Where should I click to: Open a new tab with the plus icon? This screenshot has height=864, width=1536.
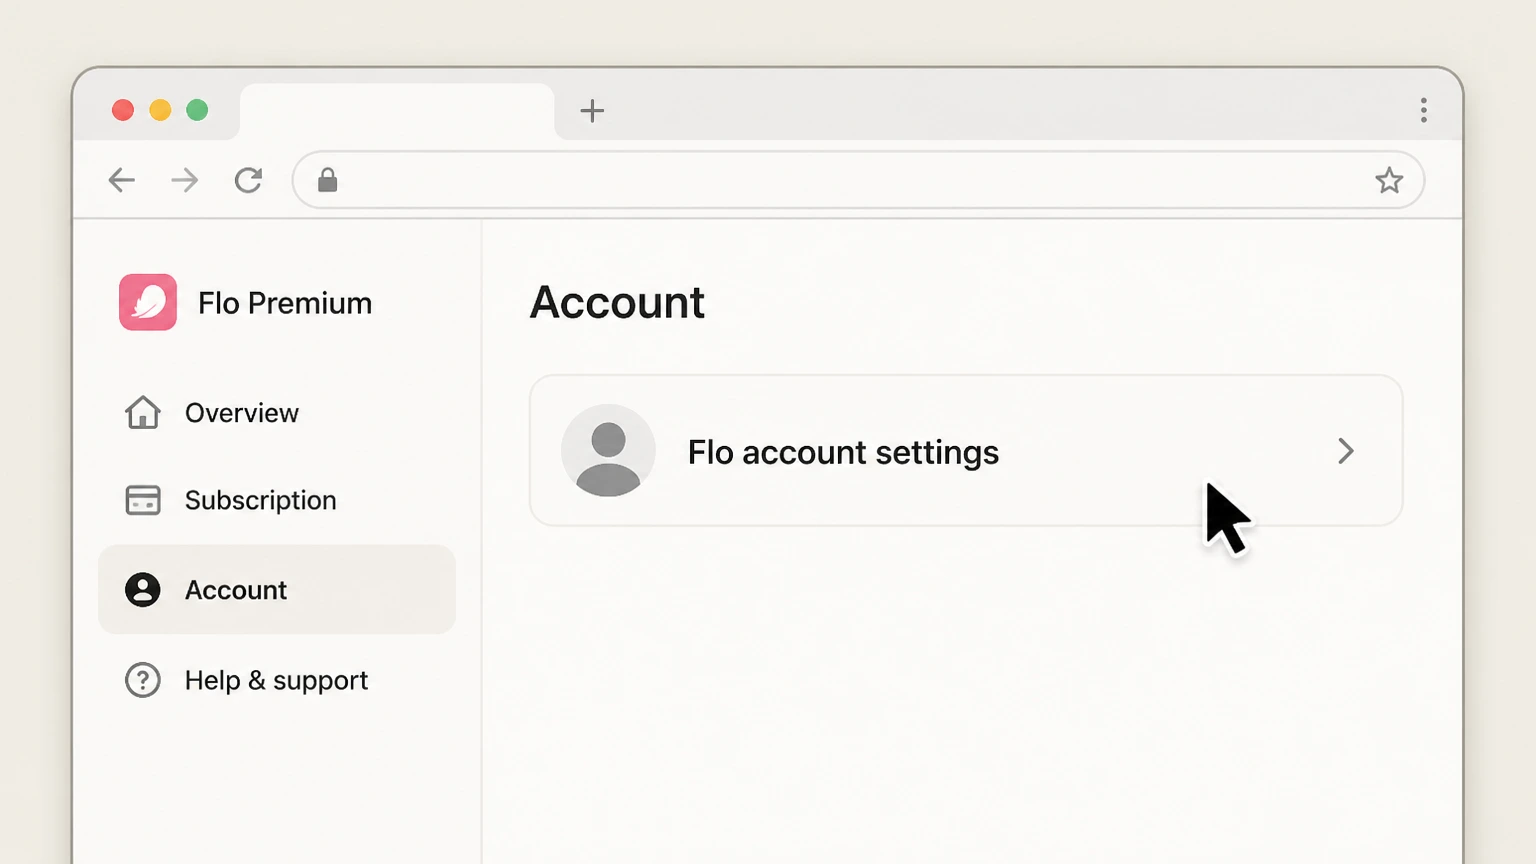click(x=592, y=111)
